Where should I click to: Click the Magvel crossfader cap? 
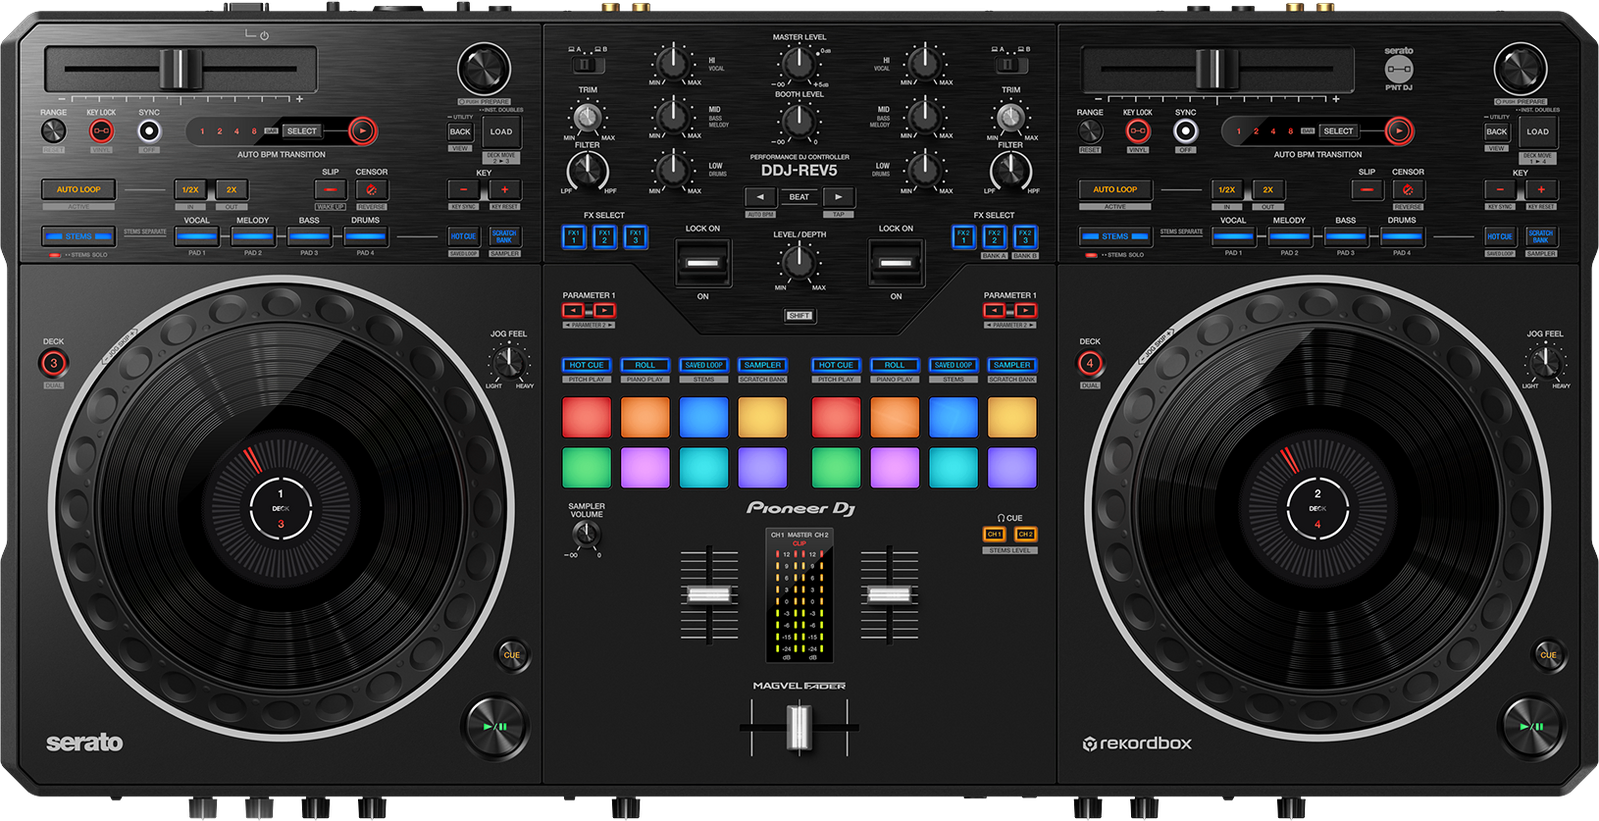pos(798,727)
